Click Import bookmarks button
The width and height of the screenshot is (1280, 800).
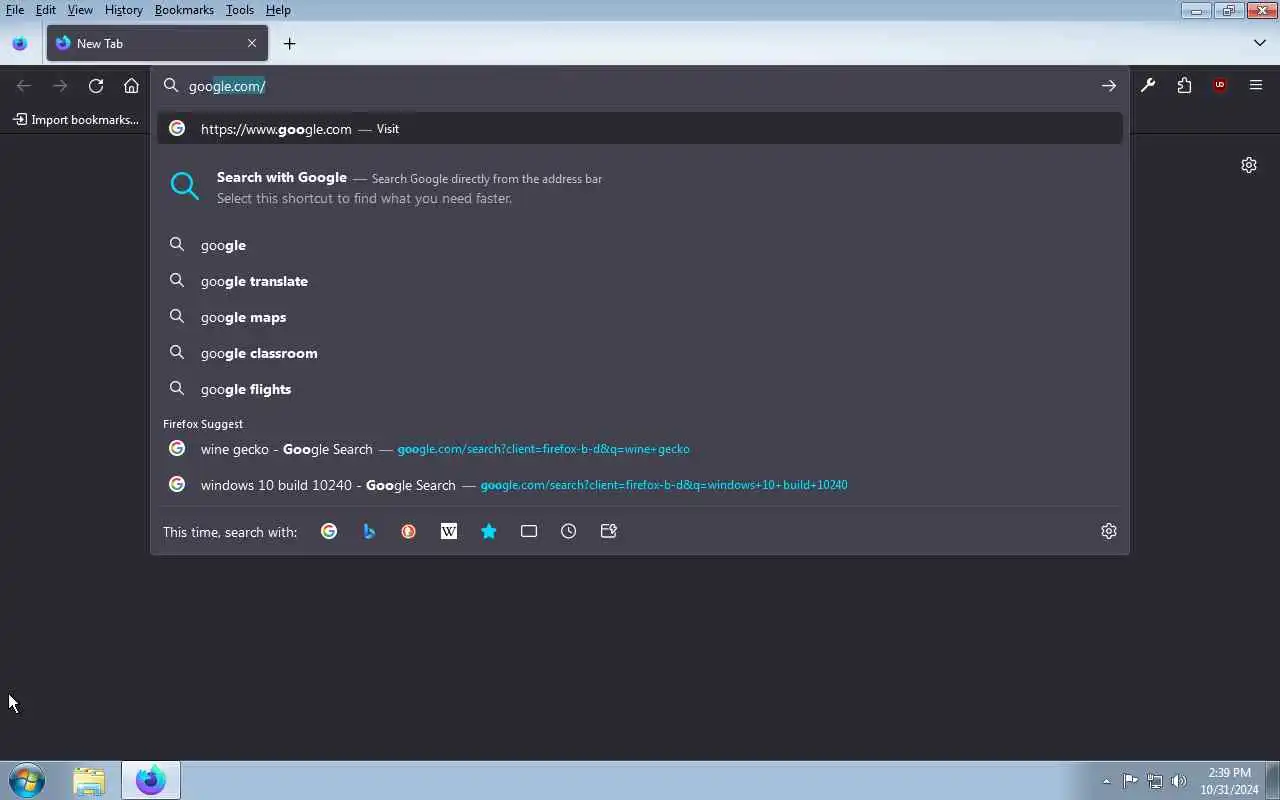tap(76, 120)
